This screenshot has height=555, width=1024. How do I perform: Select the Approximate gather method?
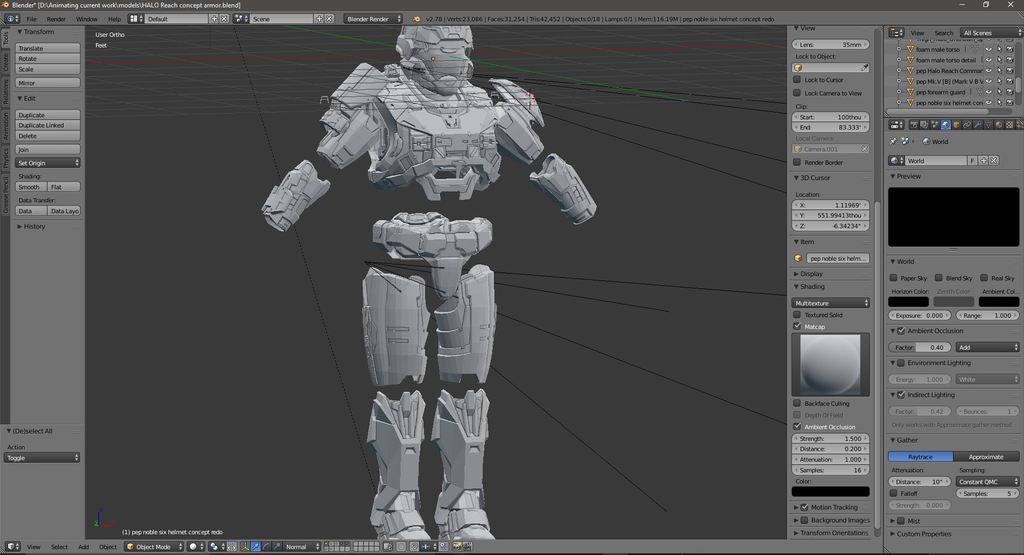point(986,456)
